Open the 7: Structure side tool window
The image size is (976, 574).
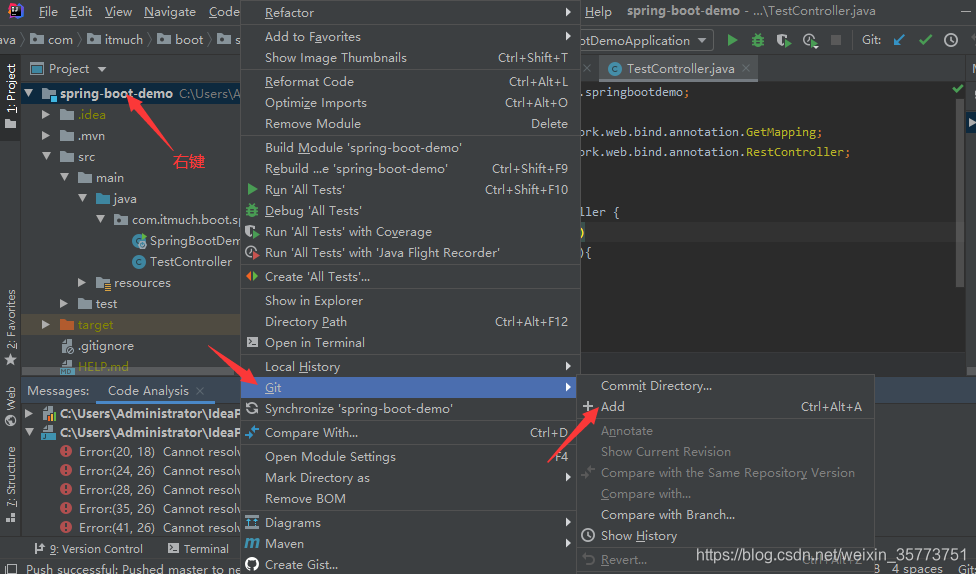coord(11,484)
